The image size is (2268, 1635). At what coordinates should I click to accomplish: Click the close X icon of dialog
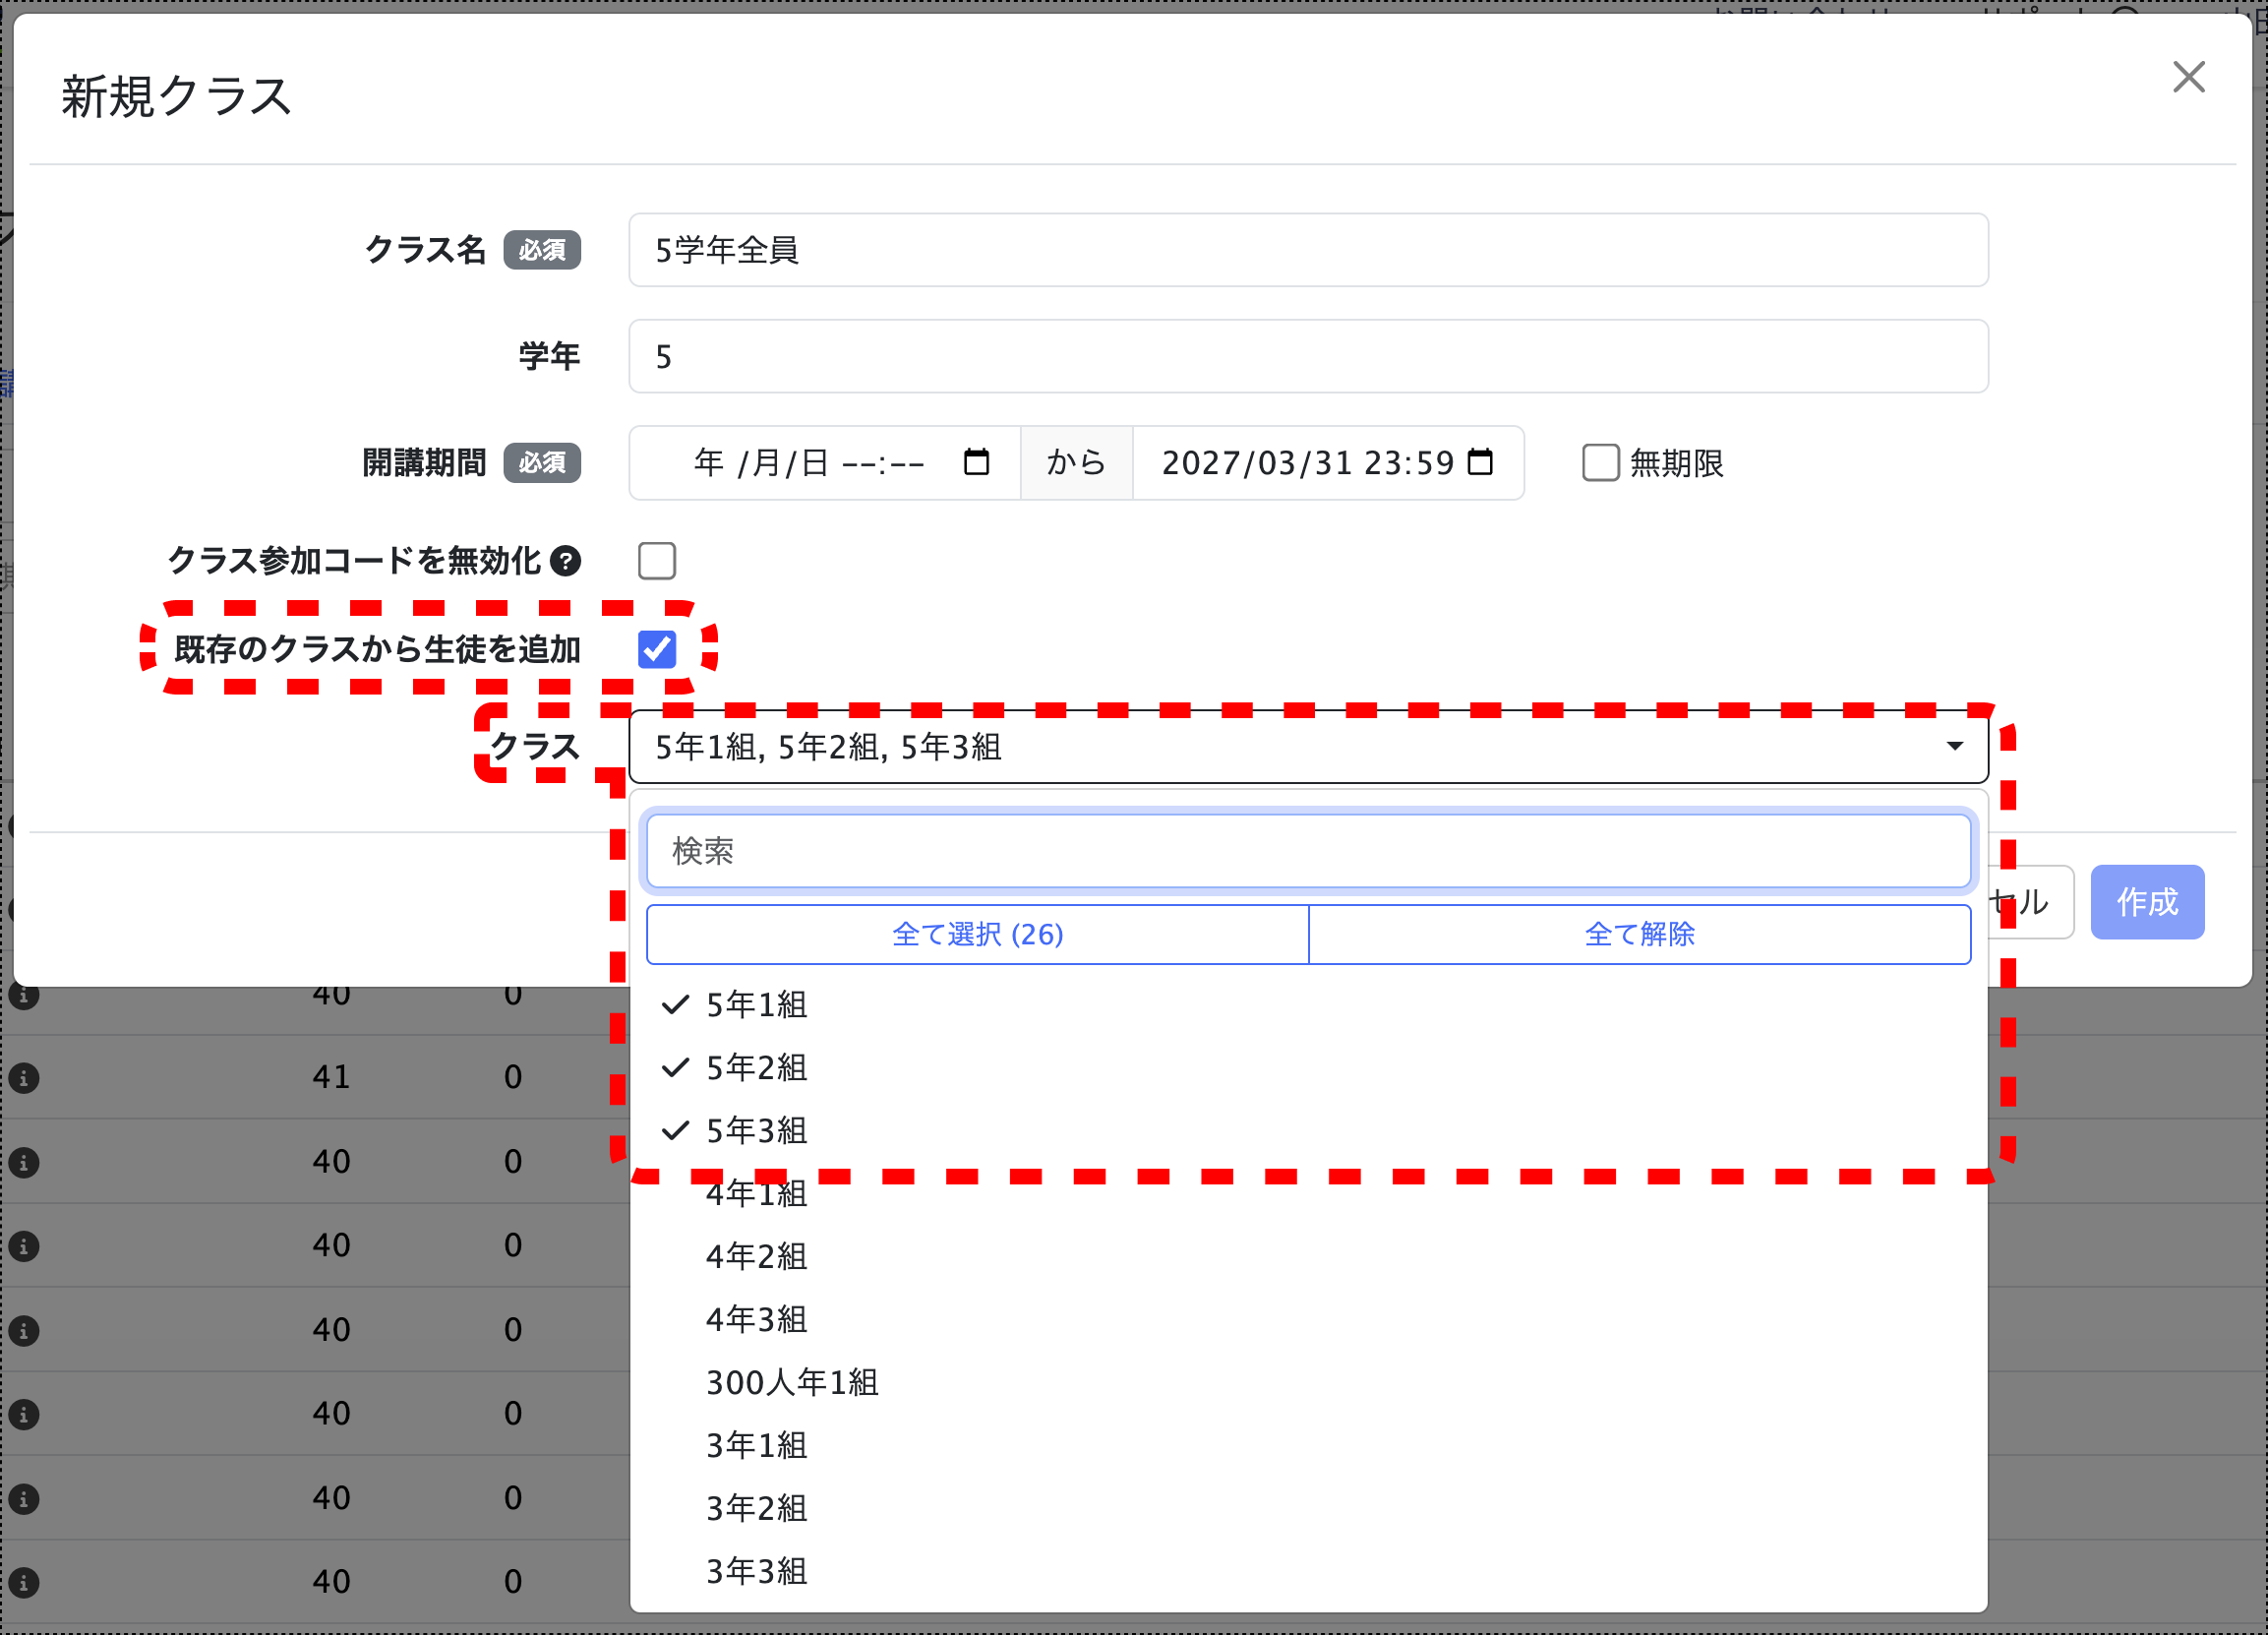[2188, 77]
